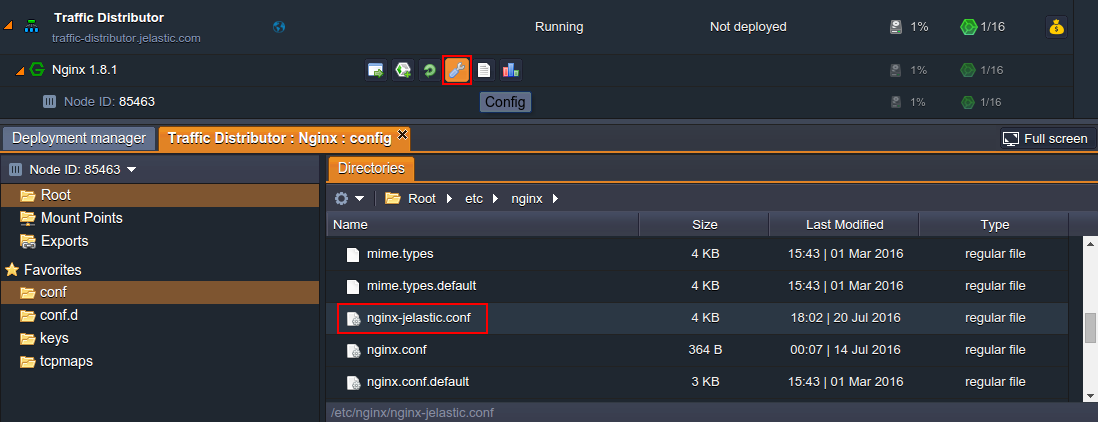Viewport: 1098px width, 422px height.
Task: Click the mime.types file icon
Action: coord(354,255)
